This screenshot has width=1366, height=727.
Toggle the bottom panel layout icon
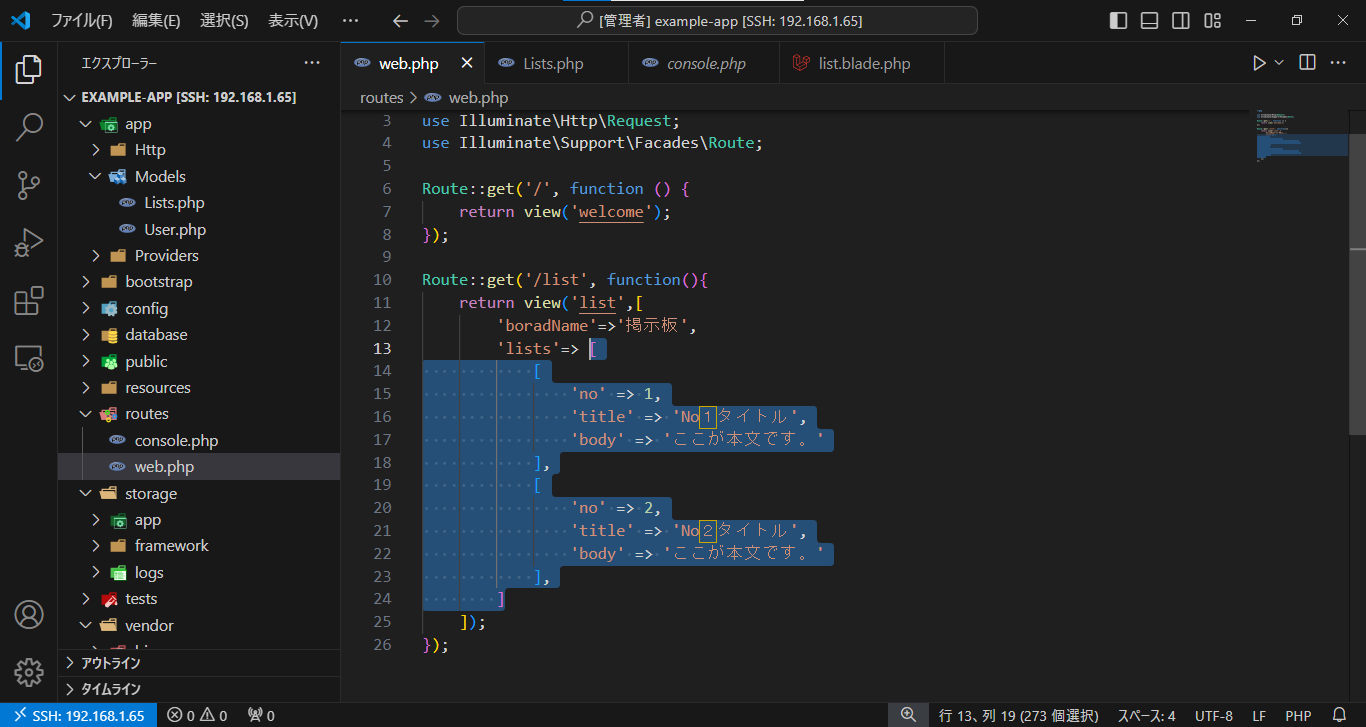point(1150,20)
